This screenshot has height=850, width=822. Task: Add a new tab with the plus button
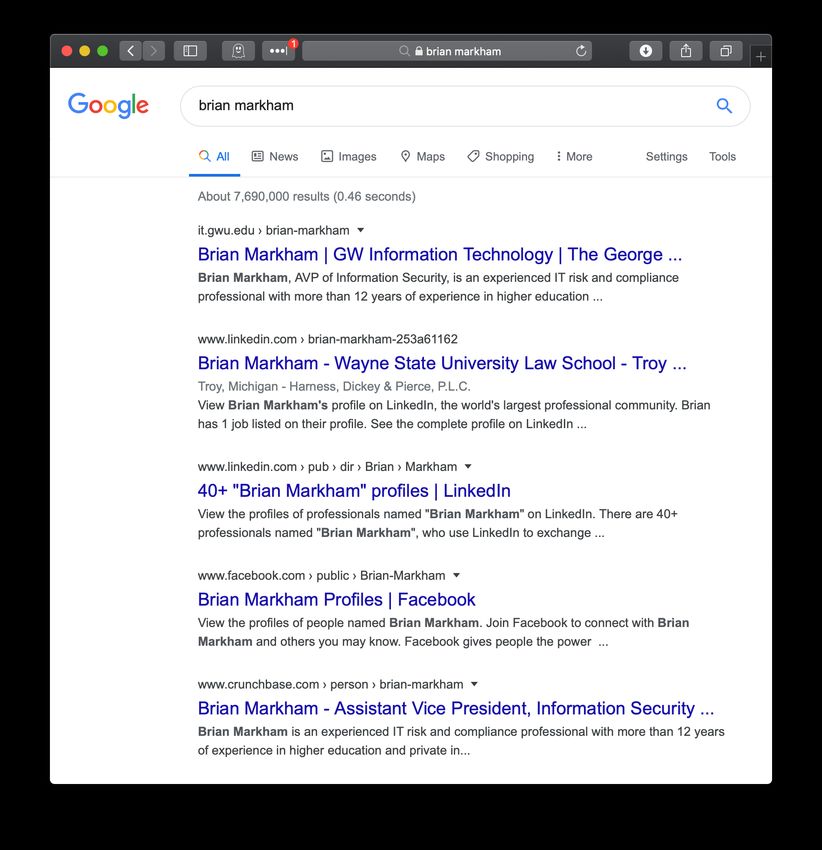761,56
